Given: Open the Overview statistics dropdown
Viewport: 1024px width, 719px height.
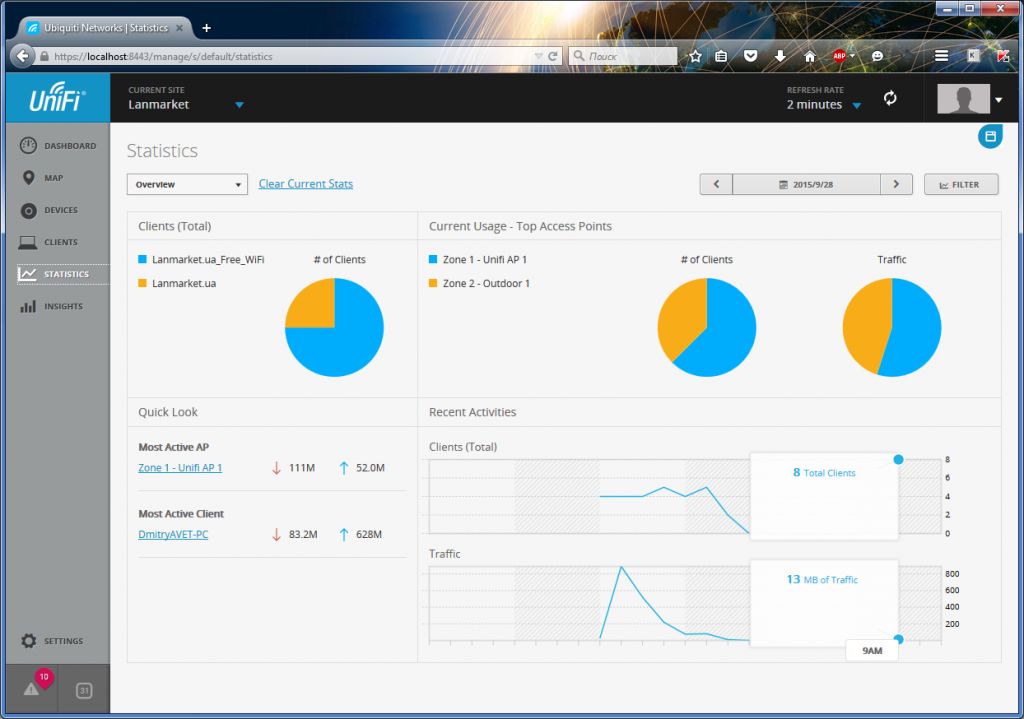Looking at the screenshot, I should [186, 185].
